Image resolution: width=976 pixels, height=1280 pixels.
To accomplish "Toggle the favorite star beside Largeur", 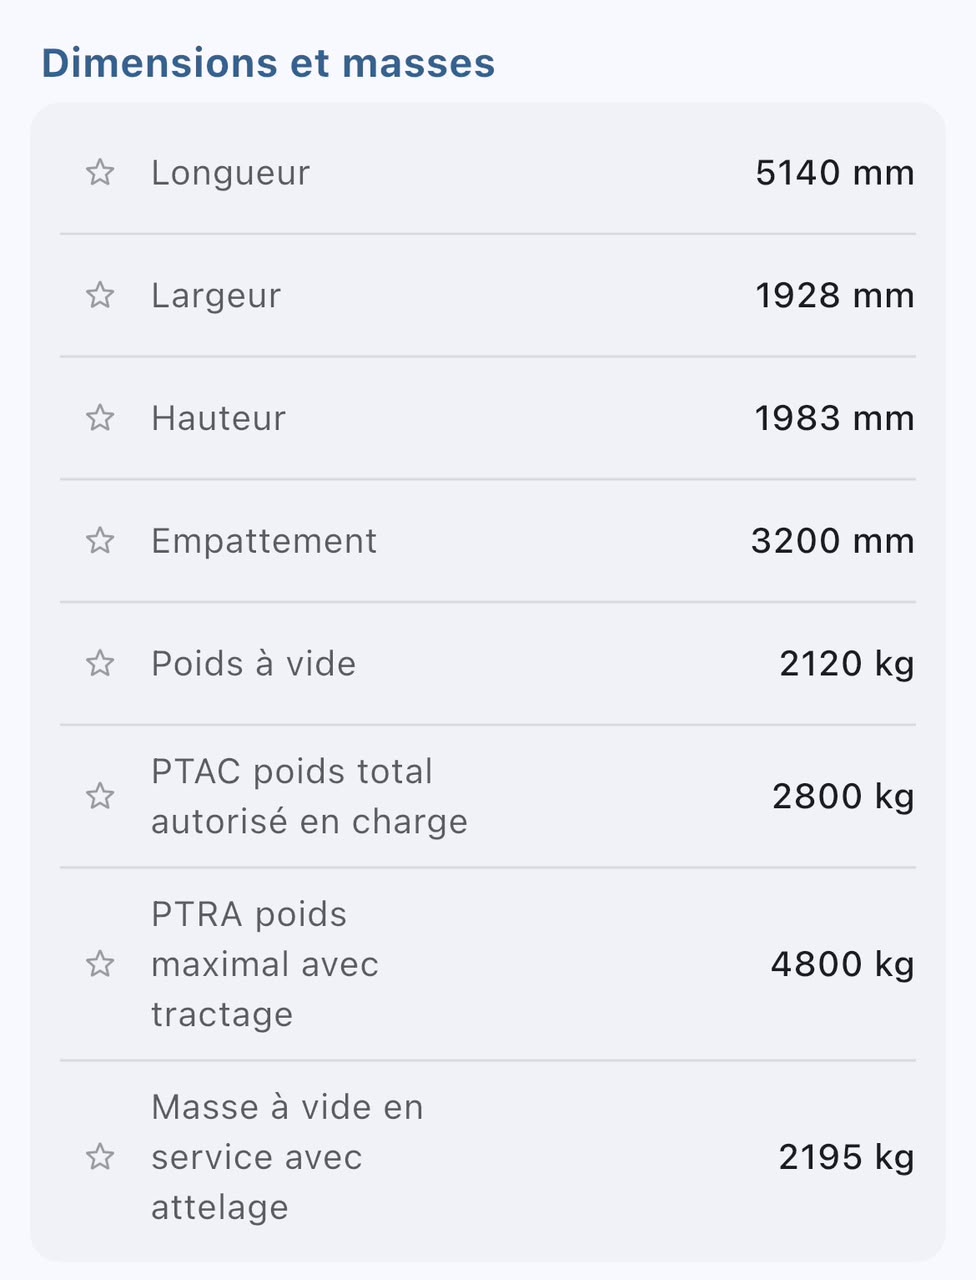I will (100, 295).
